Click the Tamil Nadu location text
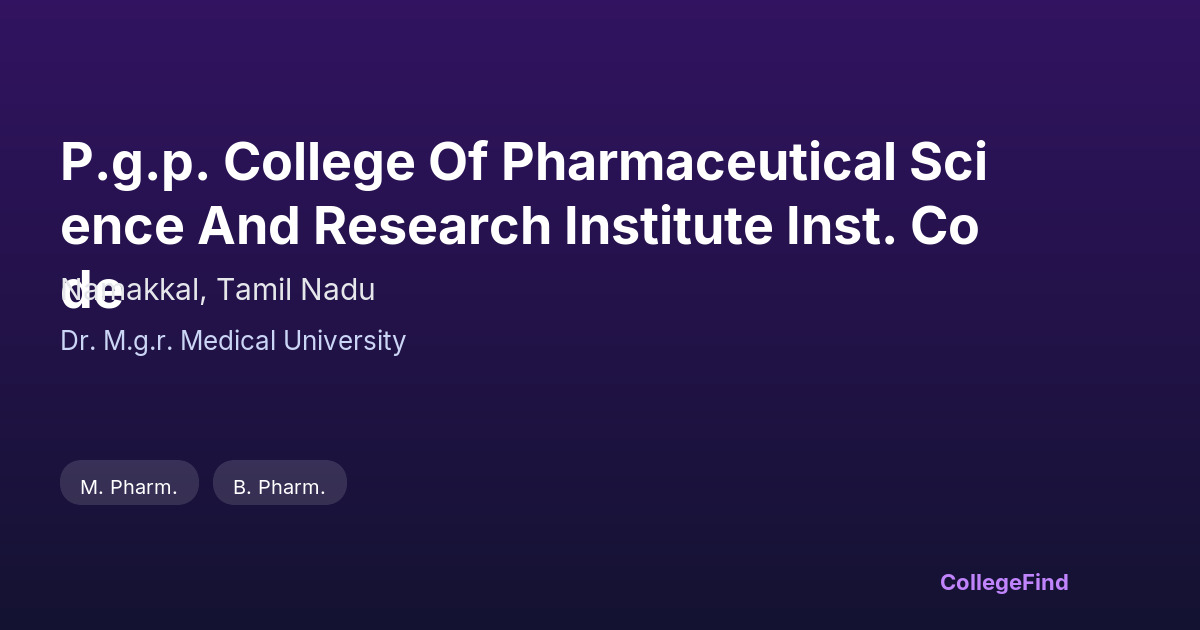This screenshot has height=630, width=1200. [296, 290]
